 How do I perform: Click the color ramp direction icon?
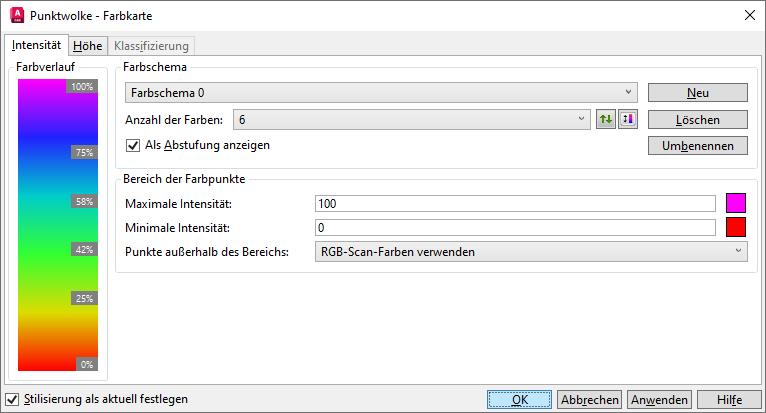(628, 119)
